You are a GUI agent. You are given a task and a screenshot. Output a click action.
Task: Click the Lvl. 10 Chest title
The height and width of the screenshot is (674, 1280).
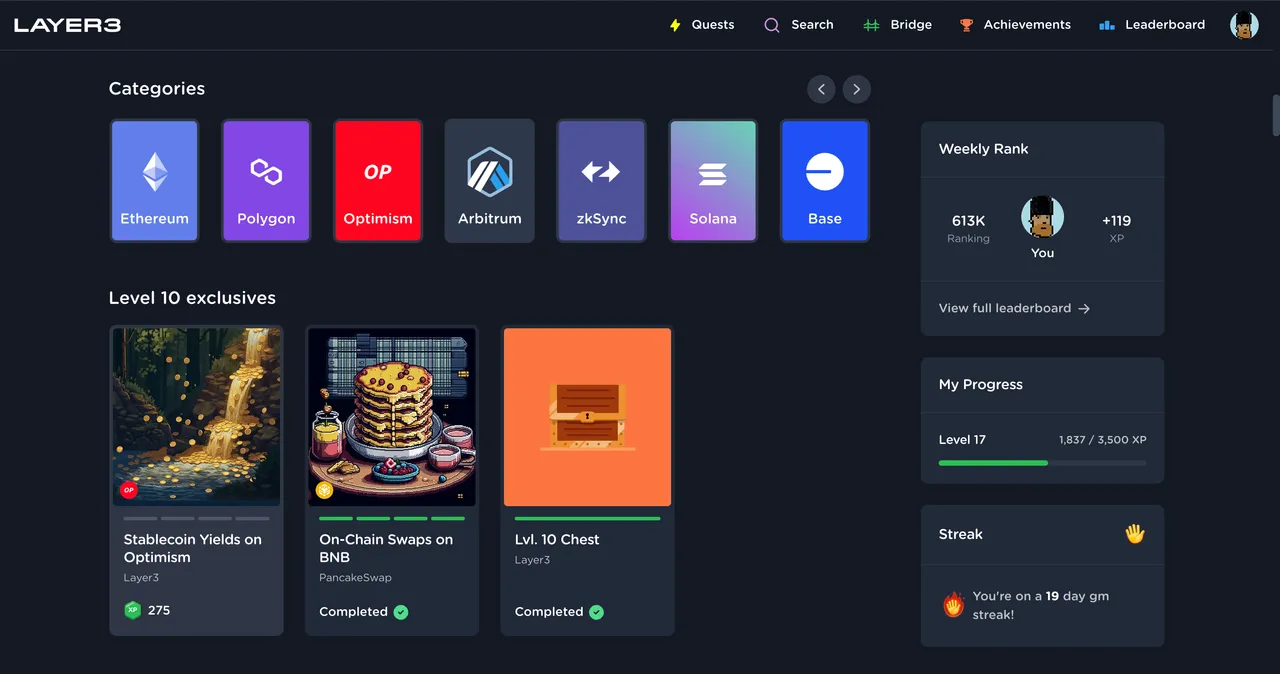(x=557, y=539)
